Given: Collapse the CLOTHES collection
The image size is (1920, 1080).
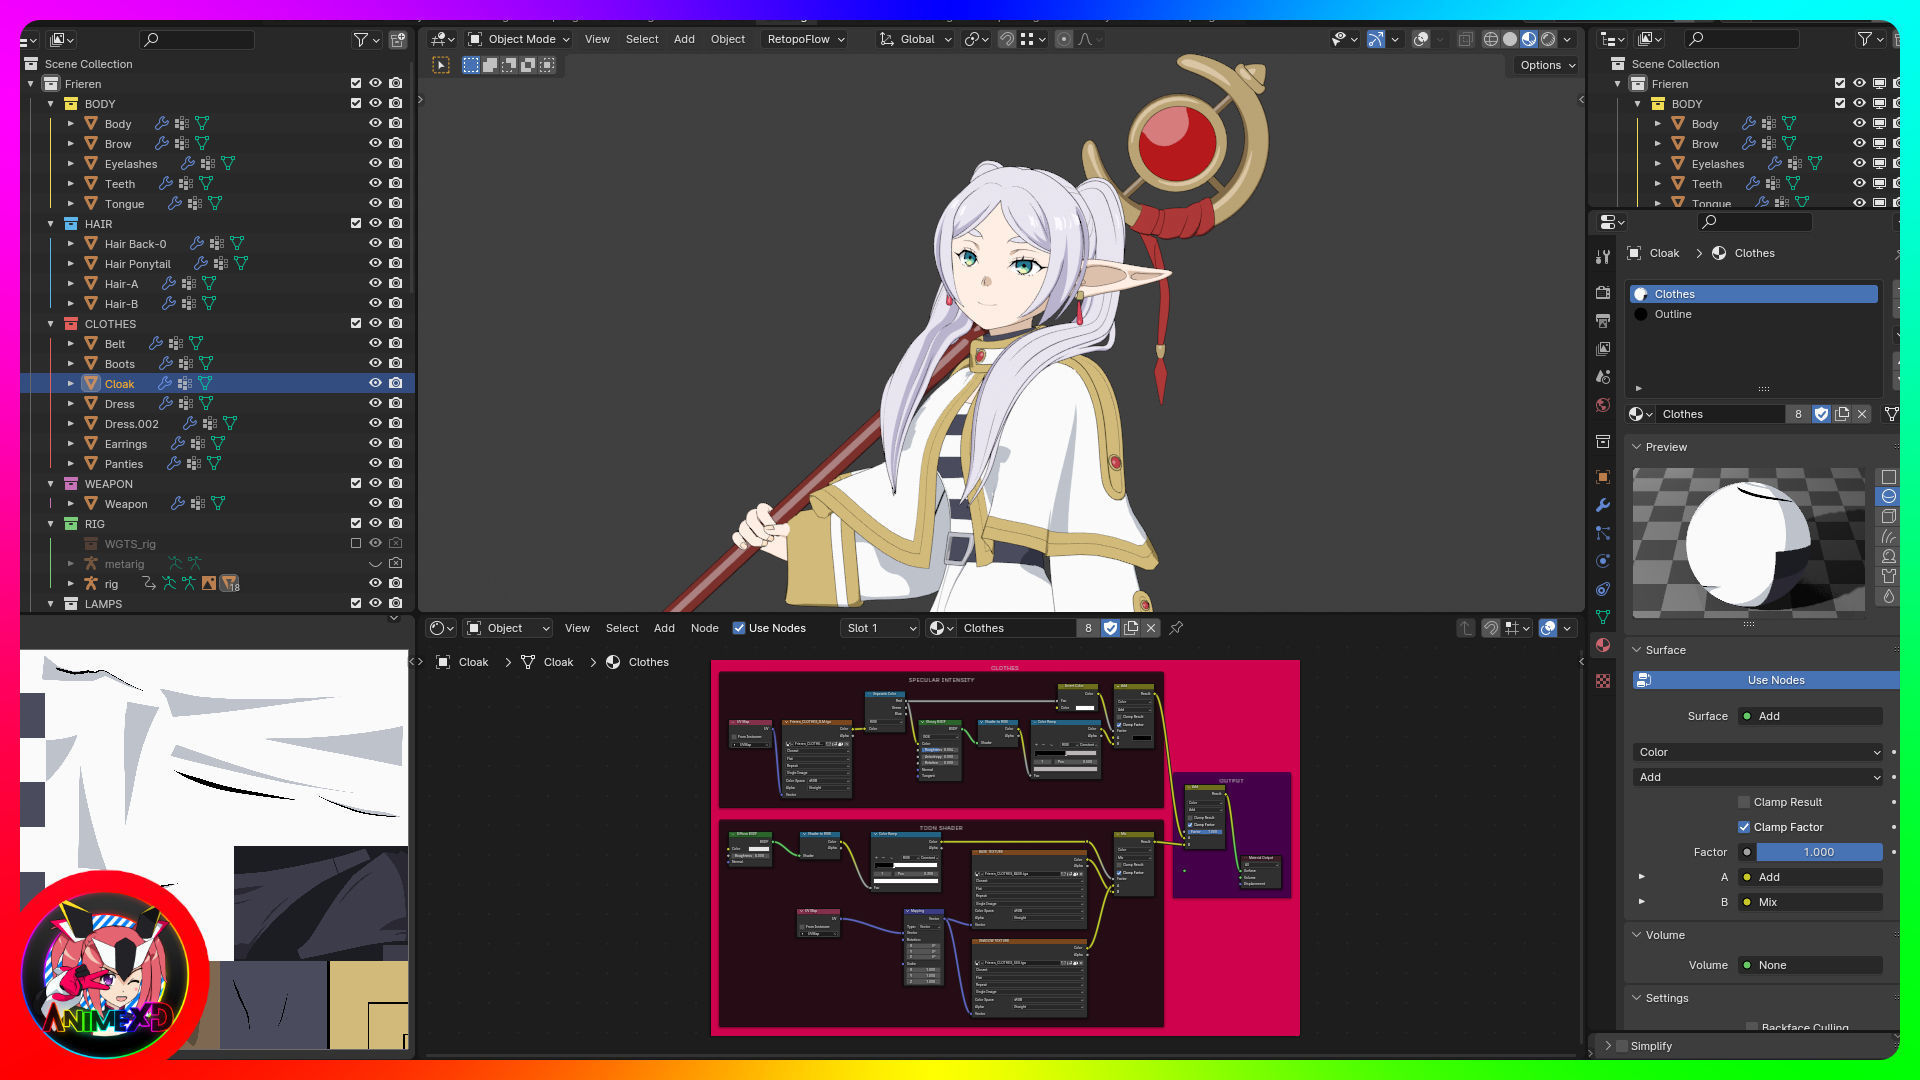Looking at the screenshot, I should click(x=51, y=323).
